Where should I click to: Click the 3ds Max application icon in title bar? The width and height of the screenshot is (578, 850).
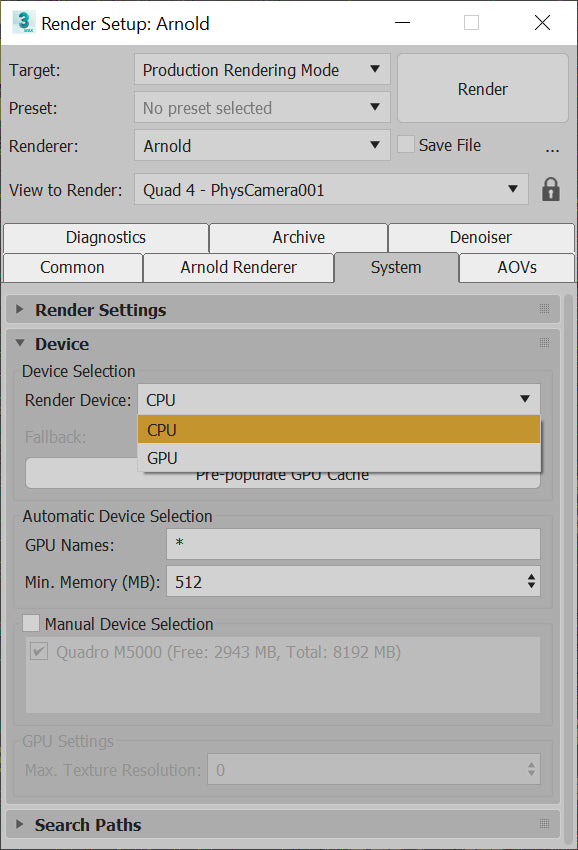tap(23, 22)
